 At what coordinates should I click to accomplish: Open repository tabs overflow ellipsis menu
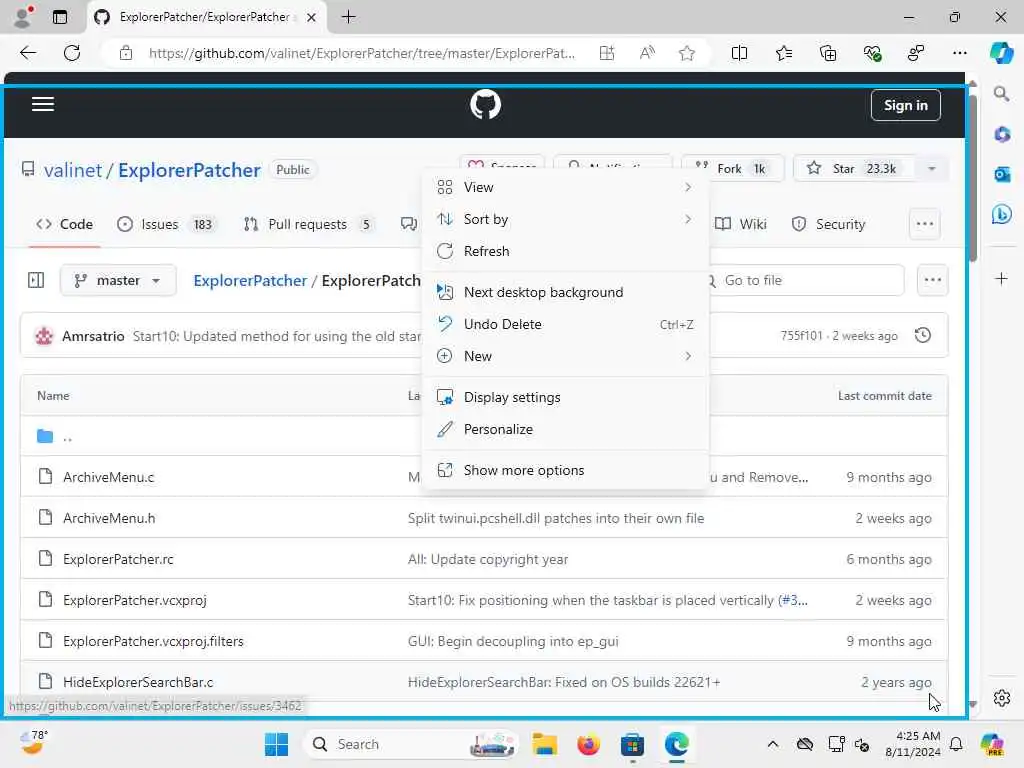[x=925, y=224]
